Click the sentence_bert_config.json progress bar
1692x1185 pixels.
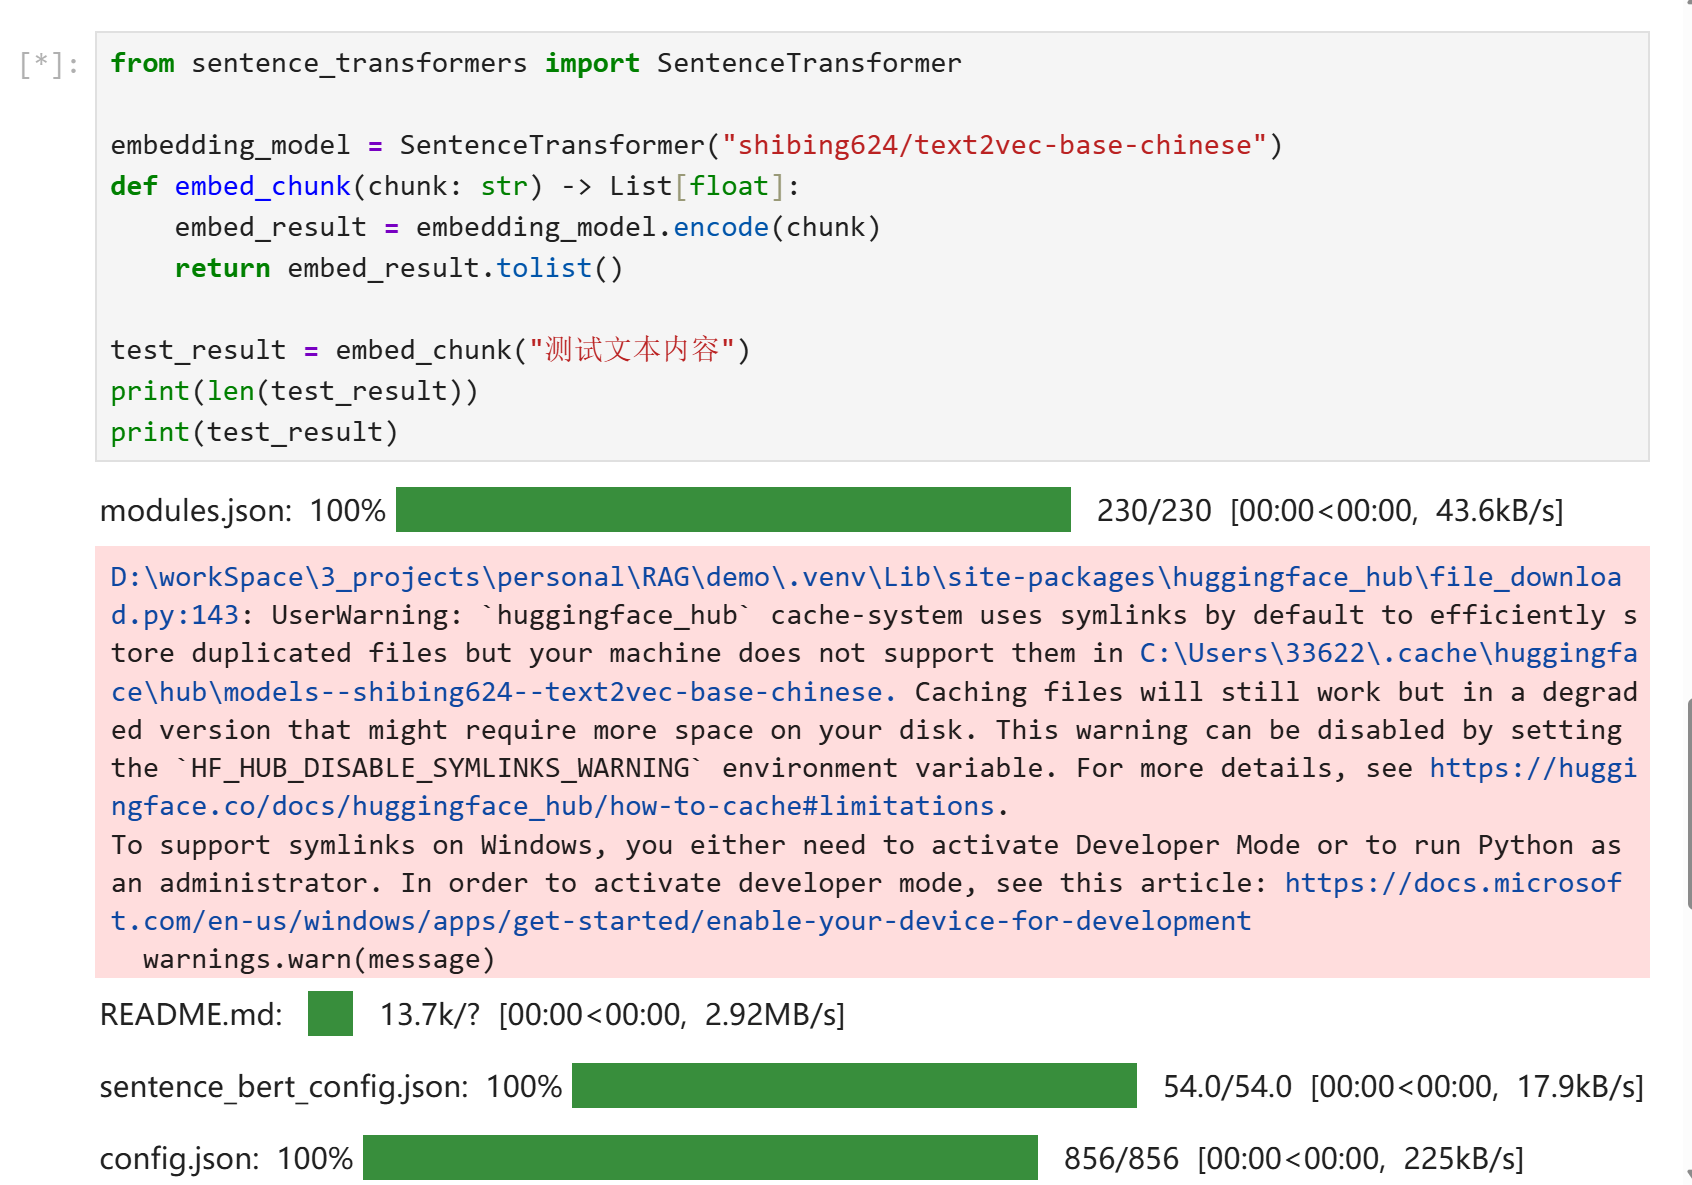click(x=854, y=1086)
